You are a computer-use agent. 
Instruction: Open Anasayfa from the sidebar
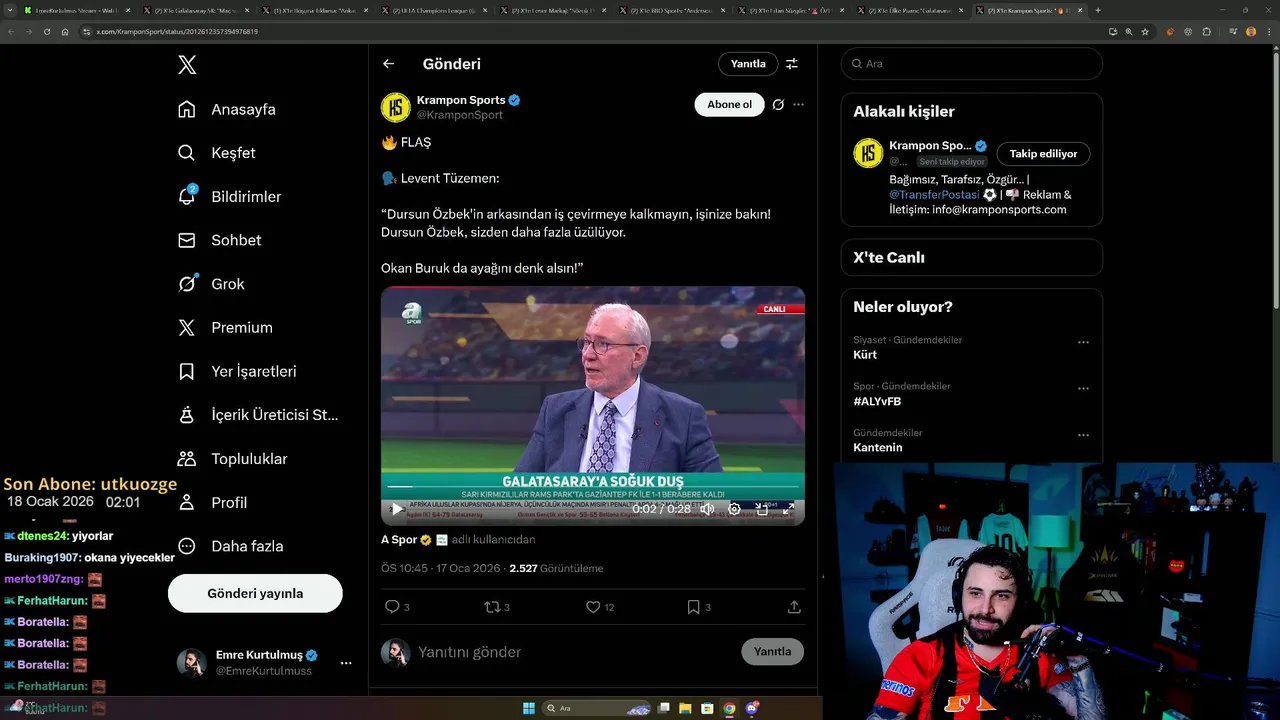[x=227, y=109]
